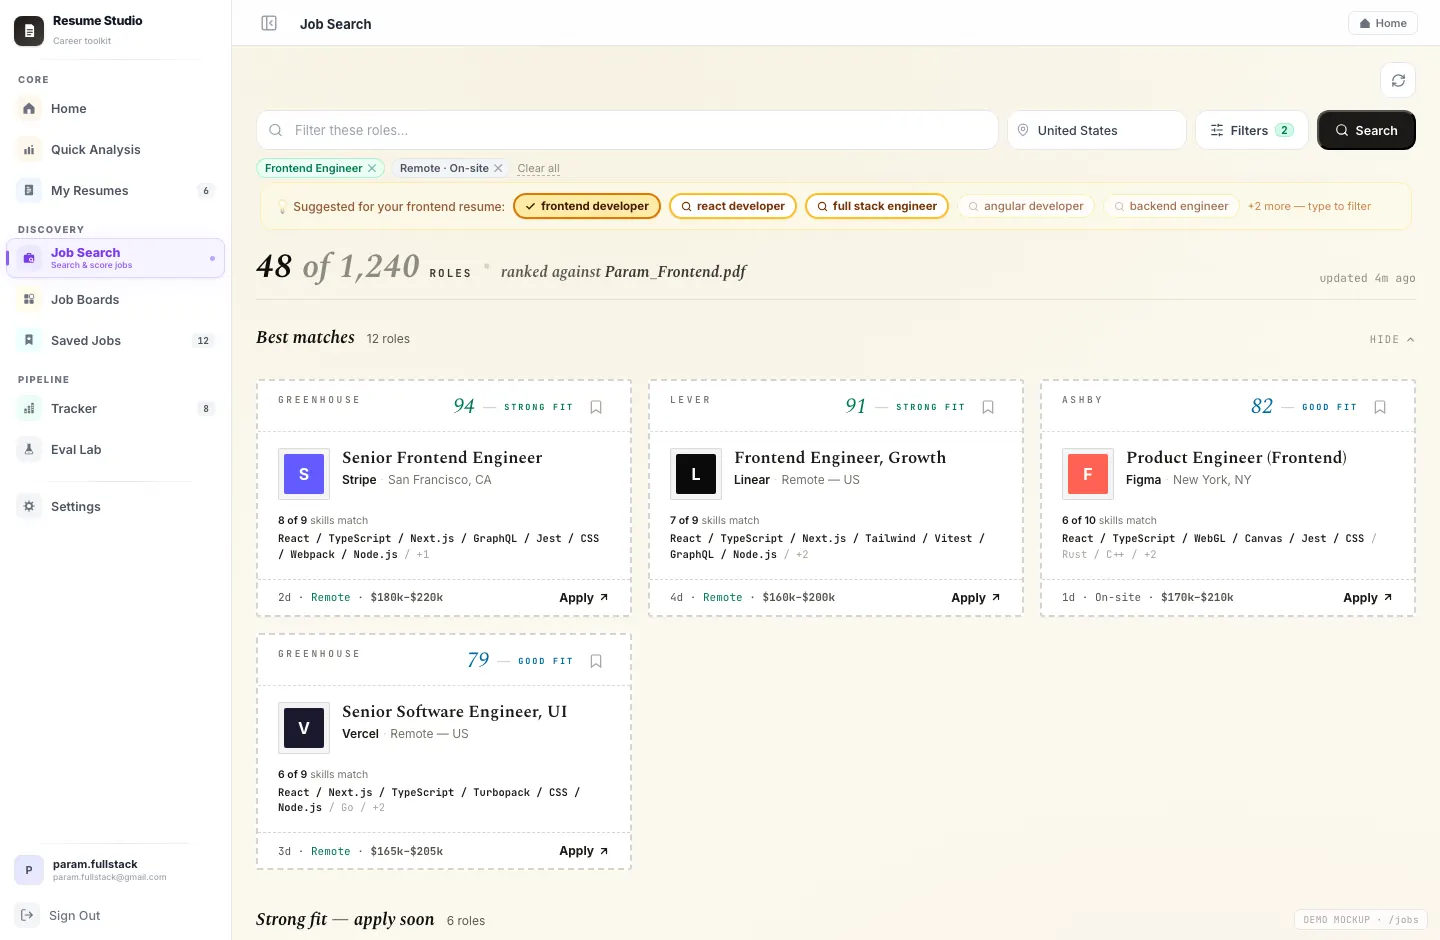The width and height of the screenshot is (1440, 940).
Task: Go to My Resumes
Action: pyautogui.click(x=115, y=190)
